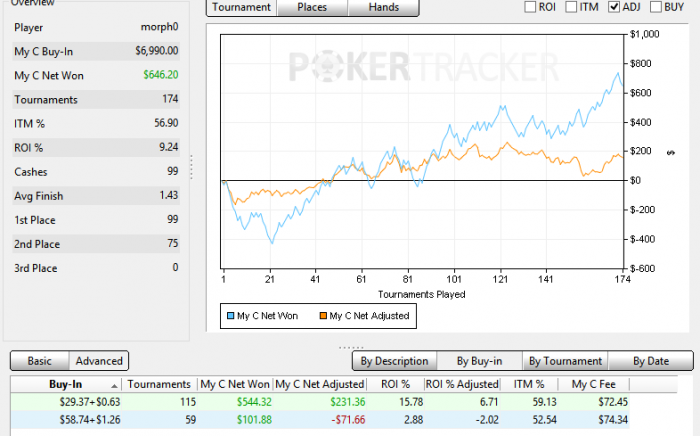The width and height of the screenshot is (700, 436).
Task: Sort by the Buy-In column header
Action: pyautogui.click(x=66, y=384)
